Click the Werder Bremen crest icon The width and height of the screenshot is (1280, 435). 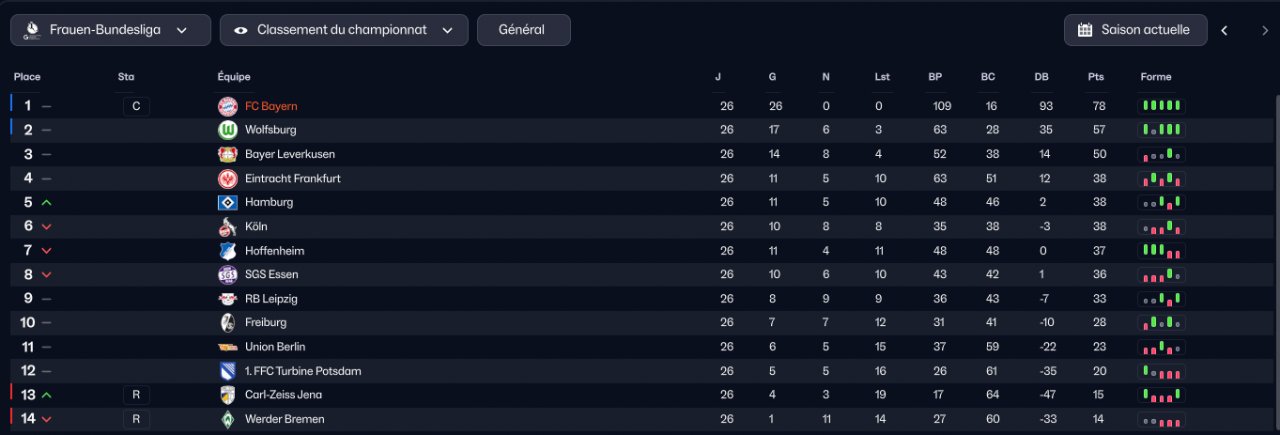pyautogui.click(x=227, y=419)
